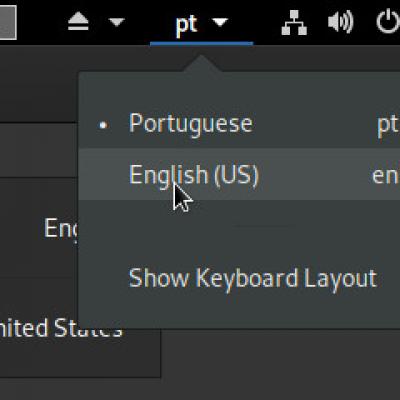Viewport: 400px width, 400px height.
Task: Choose the Portuguese input source
Action: click(239, 124)
